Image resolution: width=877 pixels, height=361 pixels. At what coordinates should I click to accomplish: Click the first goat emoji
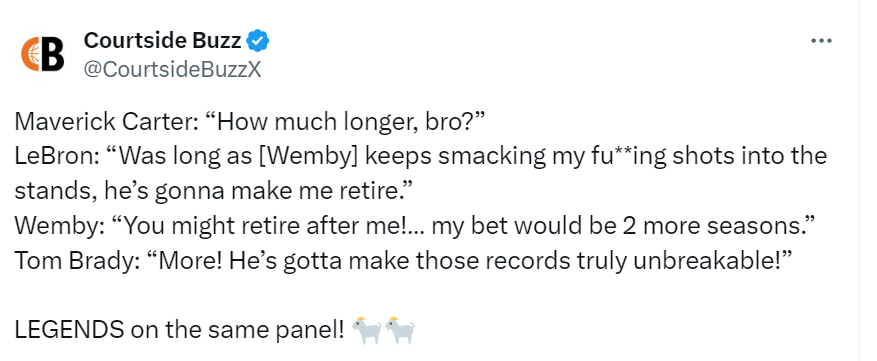(x=366, y=330)
